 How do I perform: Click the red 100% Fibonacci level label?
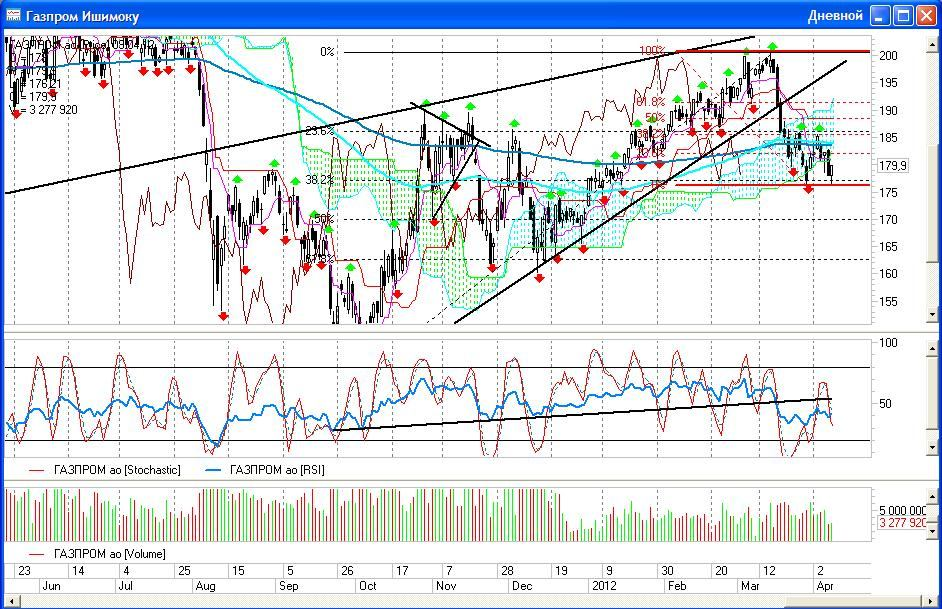point(652,51)
